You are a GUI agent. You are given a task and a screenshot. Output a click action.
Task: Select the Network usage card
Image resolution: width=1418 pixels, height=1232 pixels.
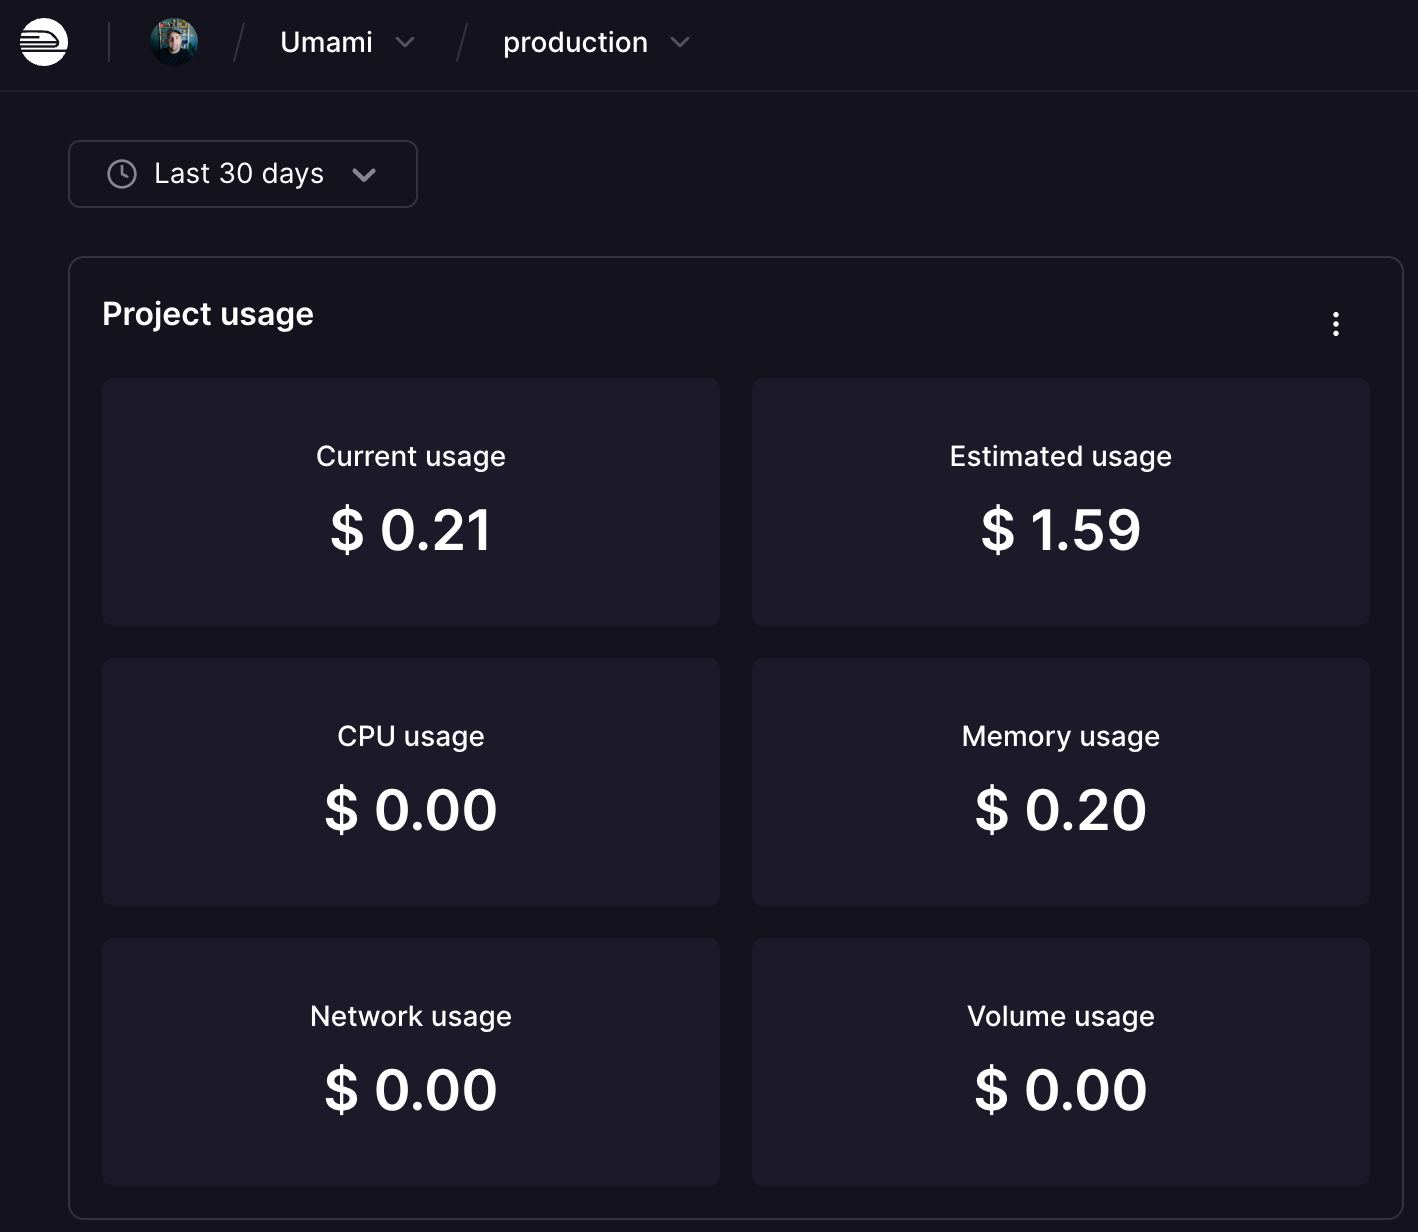coord(410,1061)
